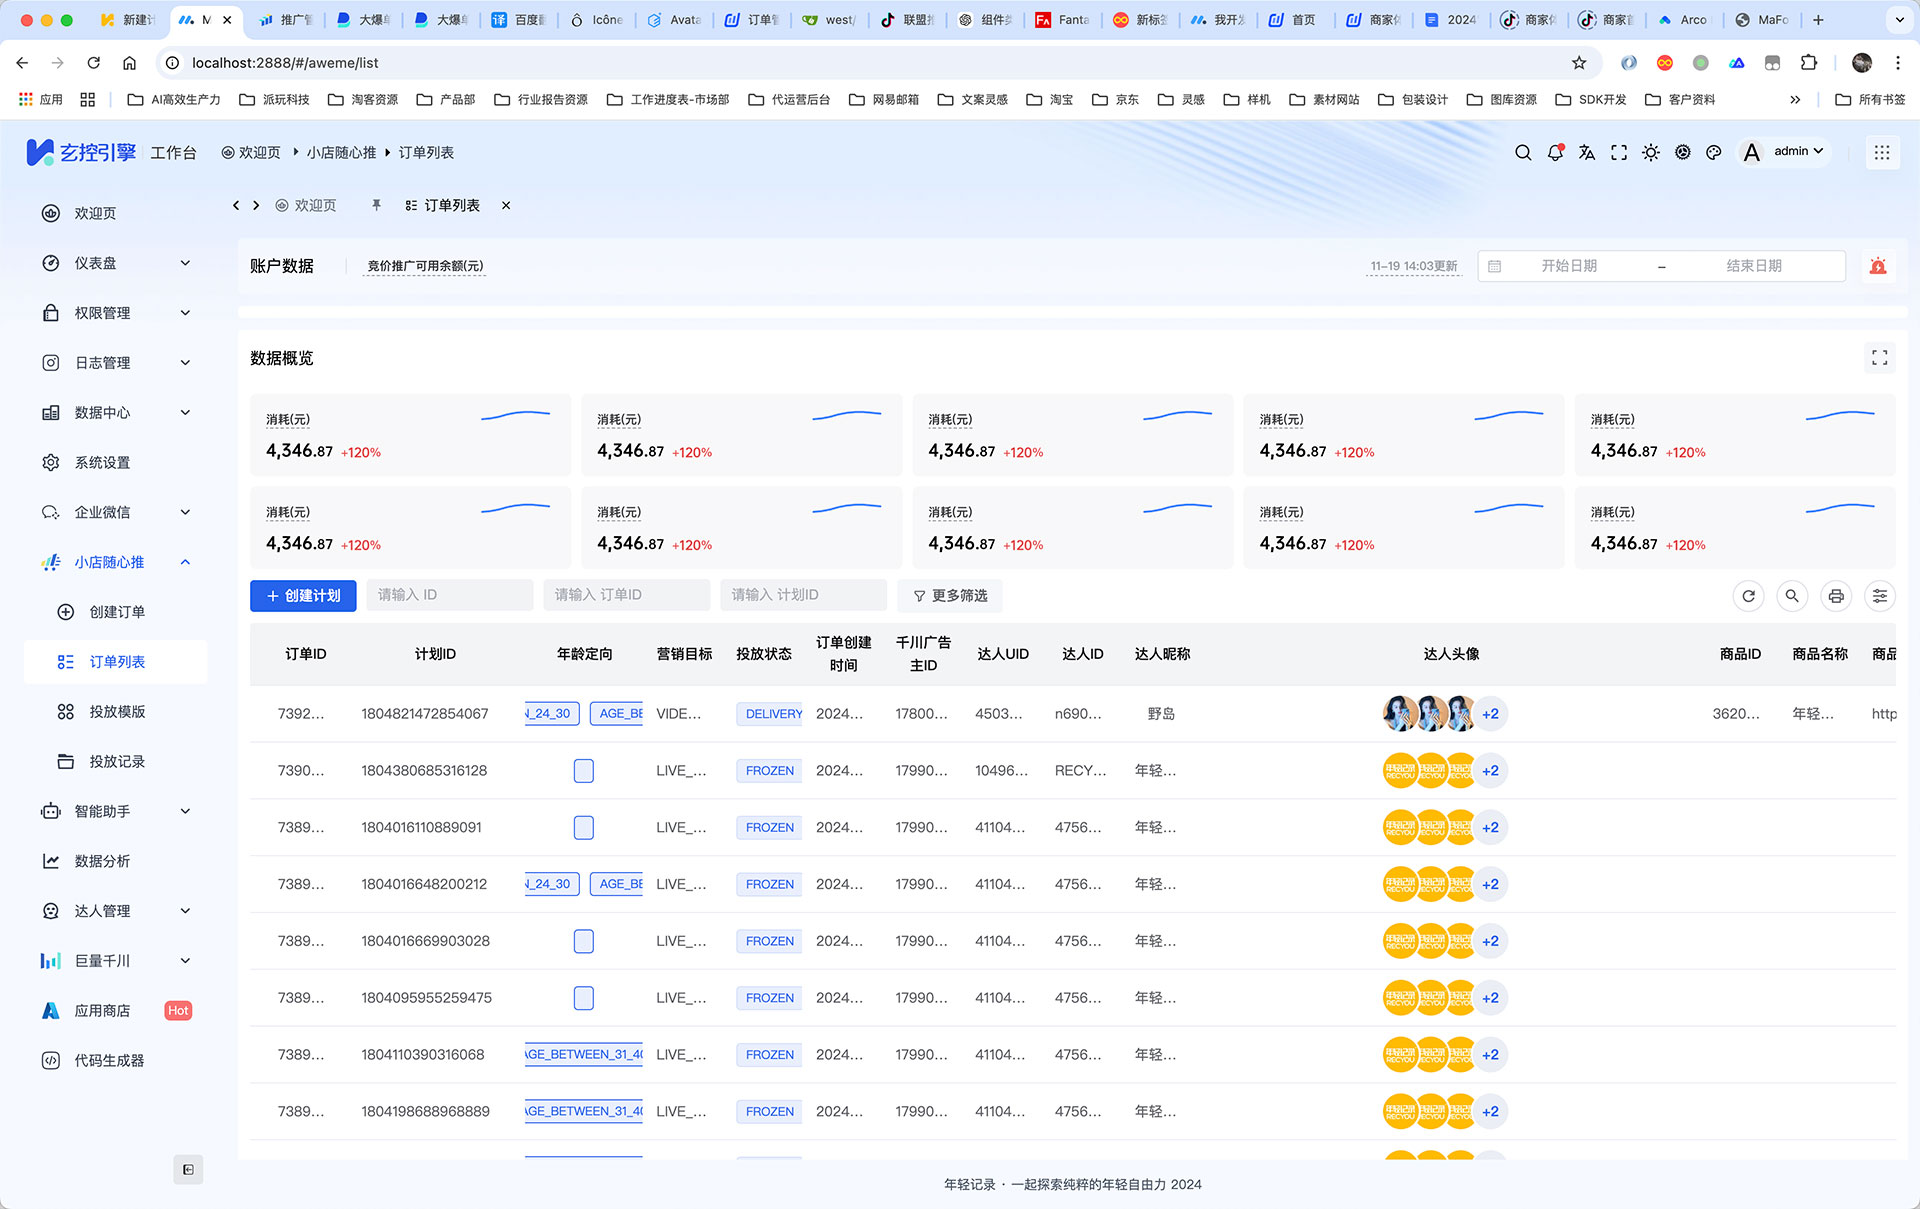Image resolution: width=1920 pixels, height=1209 pixels.
Task: Collapse the sidebar menu
Action: click(188, 1169)
